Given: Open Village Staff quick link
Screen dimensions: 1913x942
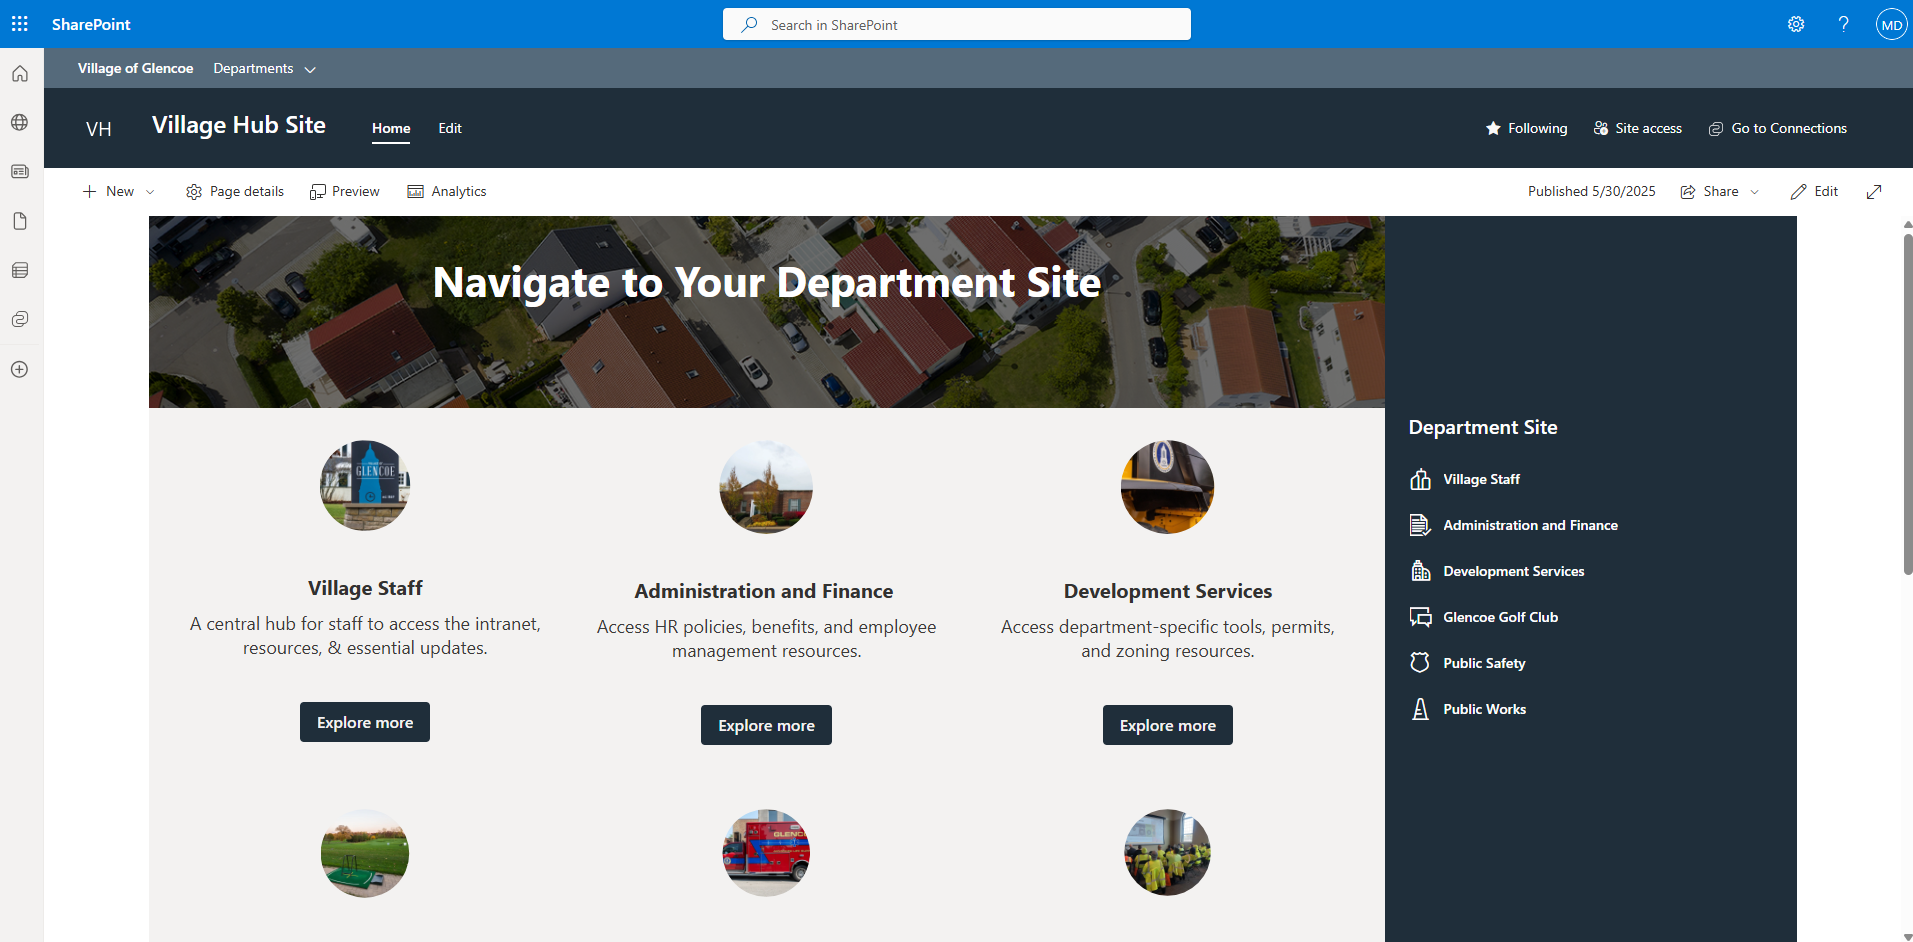Looking at the screenshot, I should click(1466, 479).
